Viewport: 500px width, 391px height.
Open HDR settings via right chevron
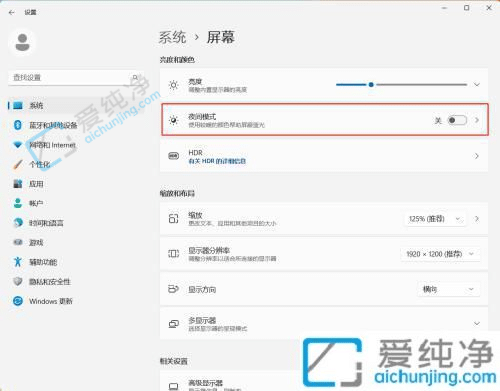477,156
